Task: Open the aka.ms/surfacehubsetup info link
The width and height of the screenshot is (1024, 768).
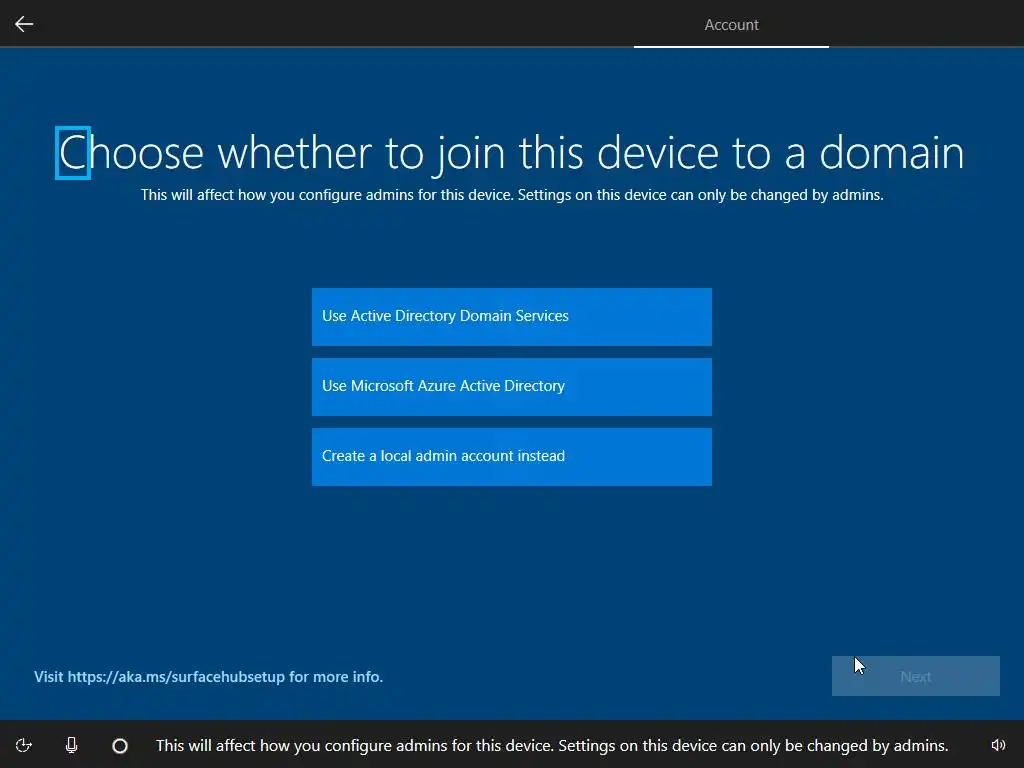Action: (x=208, y=677)
